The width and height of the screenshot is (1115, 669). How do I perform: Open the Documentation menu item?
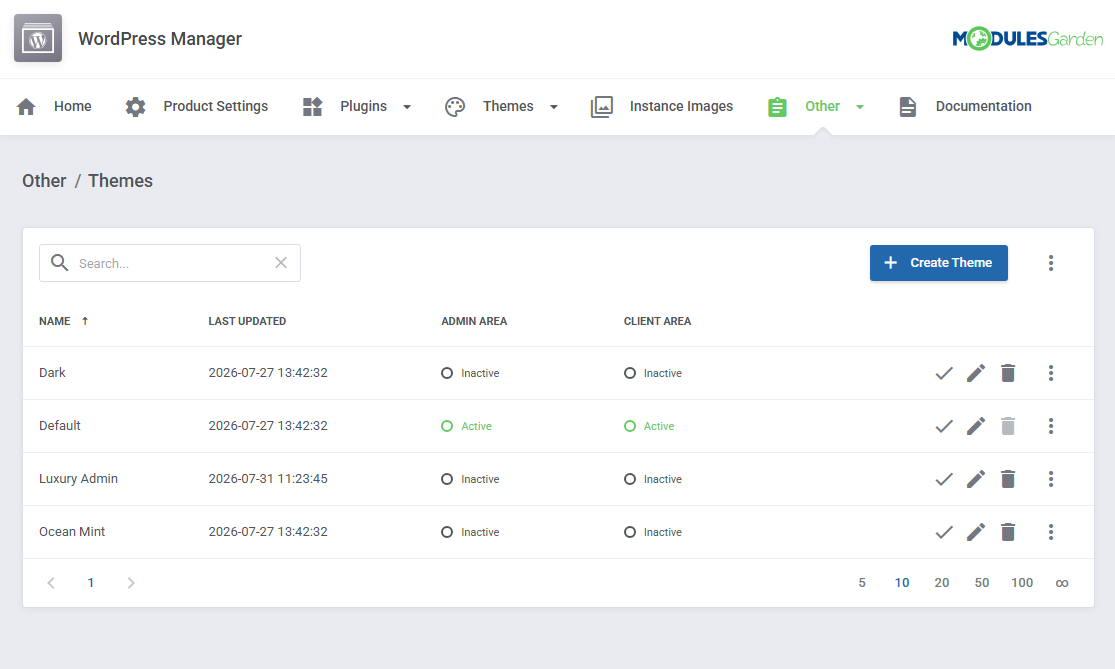[x=983, y=107]
